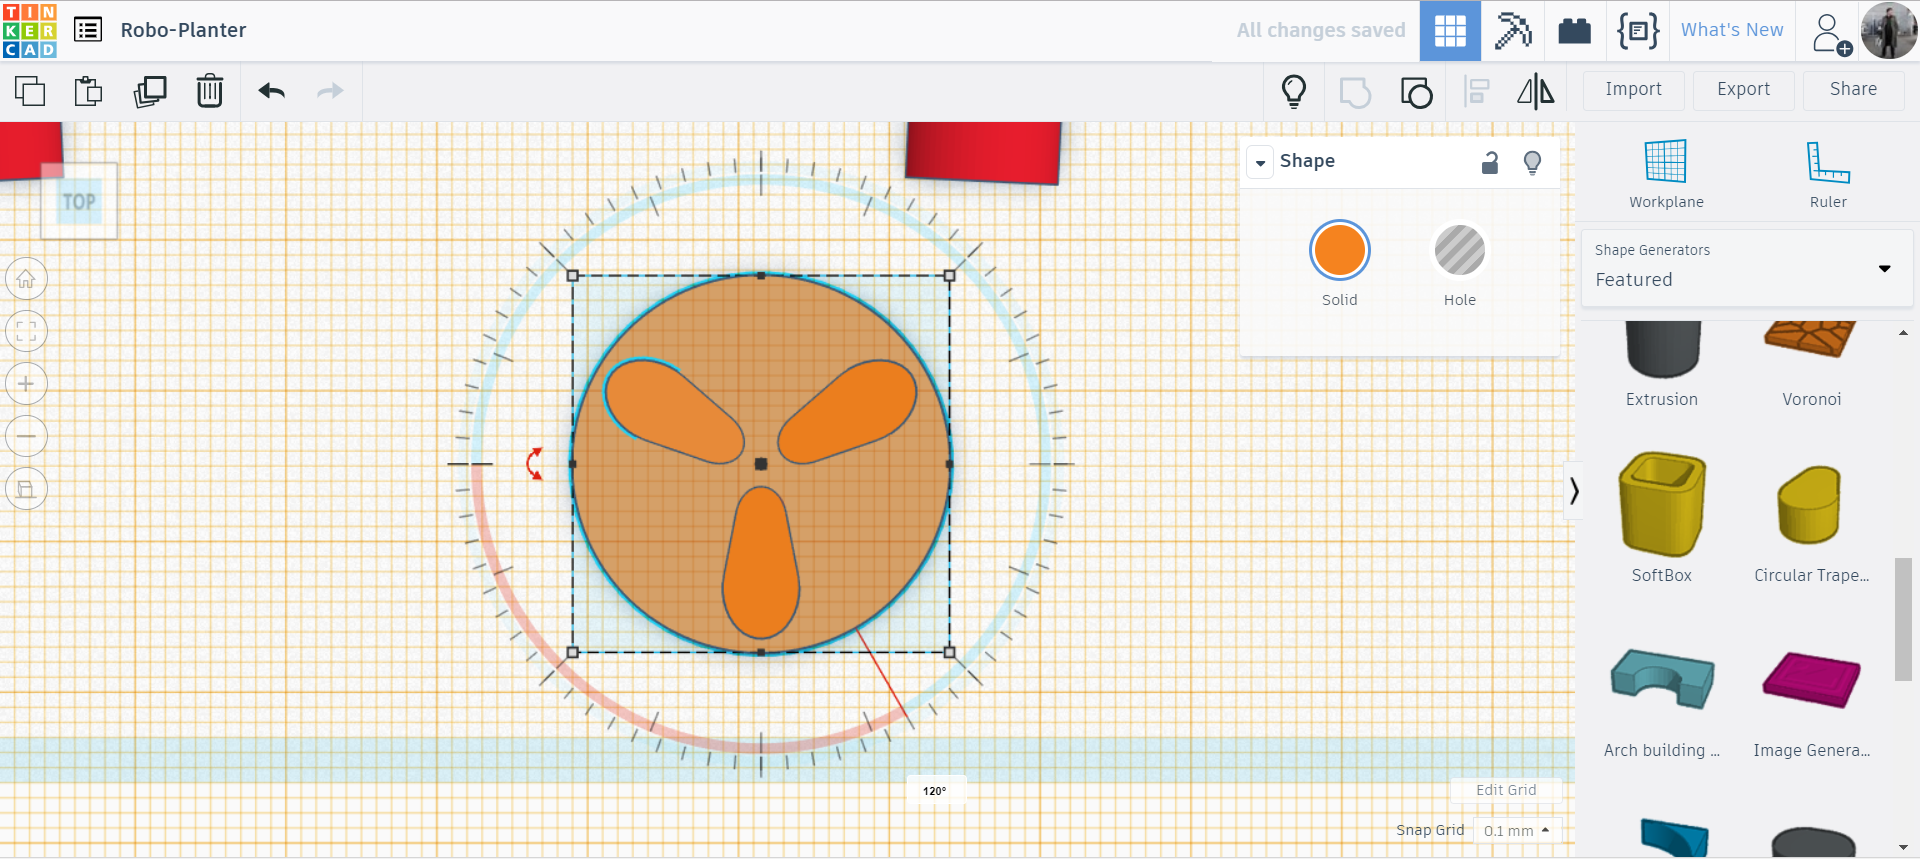This screenshot has height=859, width=1920.
Task: Pick the Voronoi shape generator
Action: point(1811,365)
